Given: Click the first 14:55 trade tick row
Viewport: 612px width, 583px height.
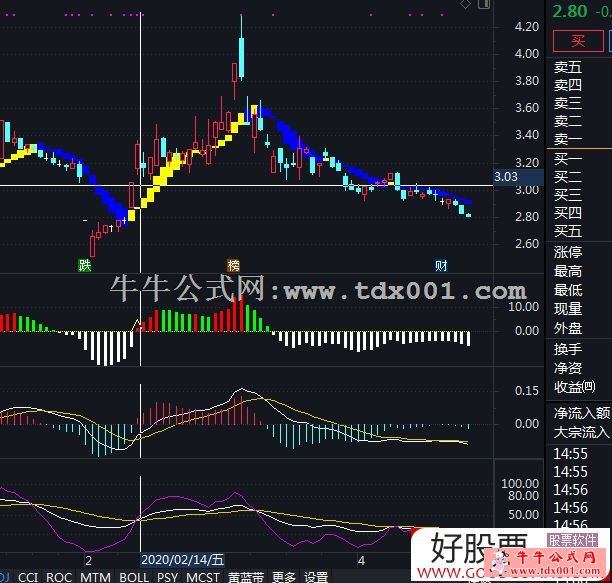Looking at the screenshot, I should pyautogui.click(x=570, y=454).
